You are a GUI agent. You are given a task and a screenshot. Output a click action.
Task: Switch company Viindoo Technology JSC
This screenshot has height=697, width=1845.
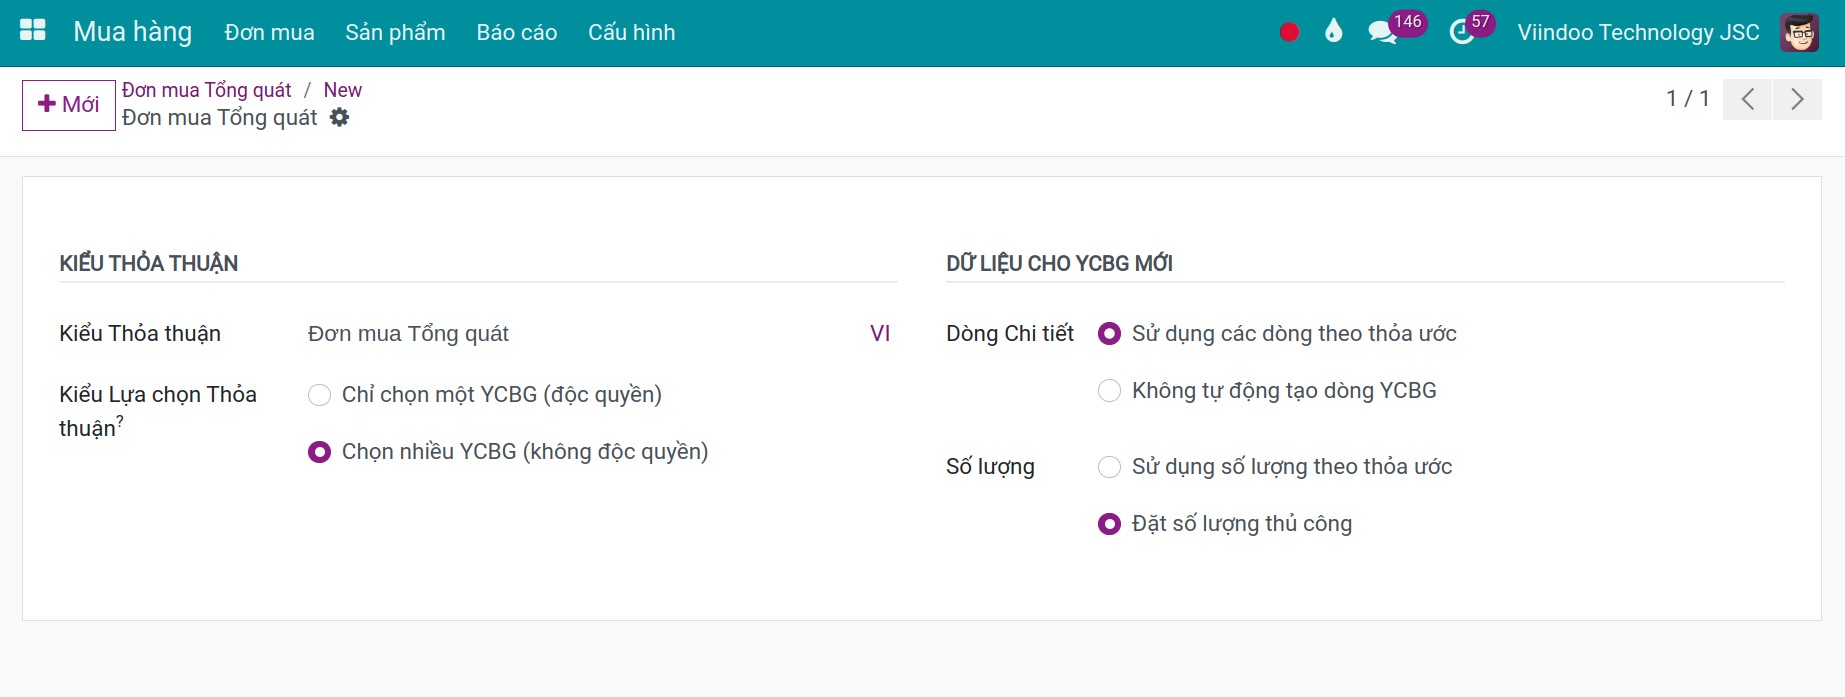pyautogui.click(x=1638, y=32)
